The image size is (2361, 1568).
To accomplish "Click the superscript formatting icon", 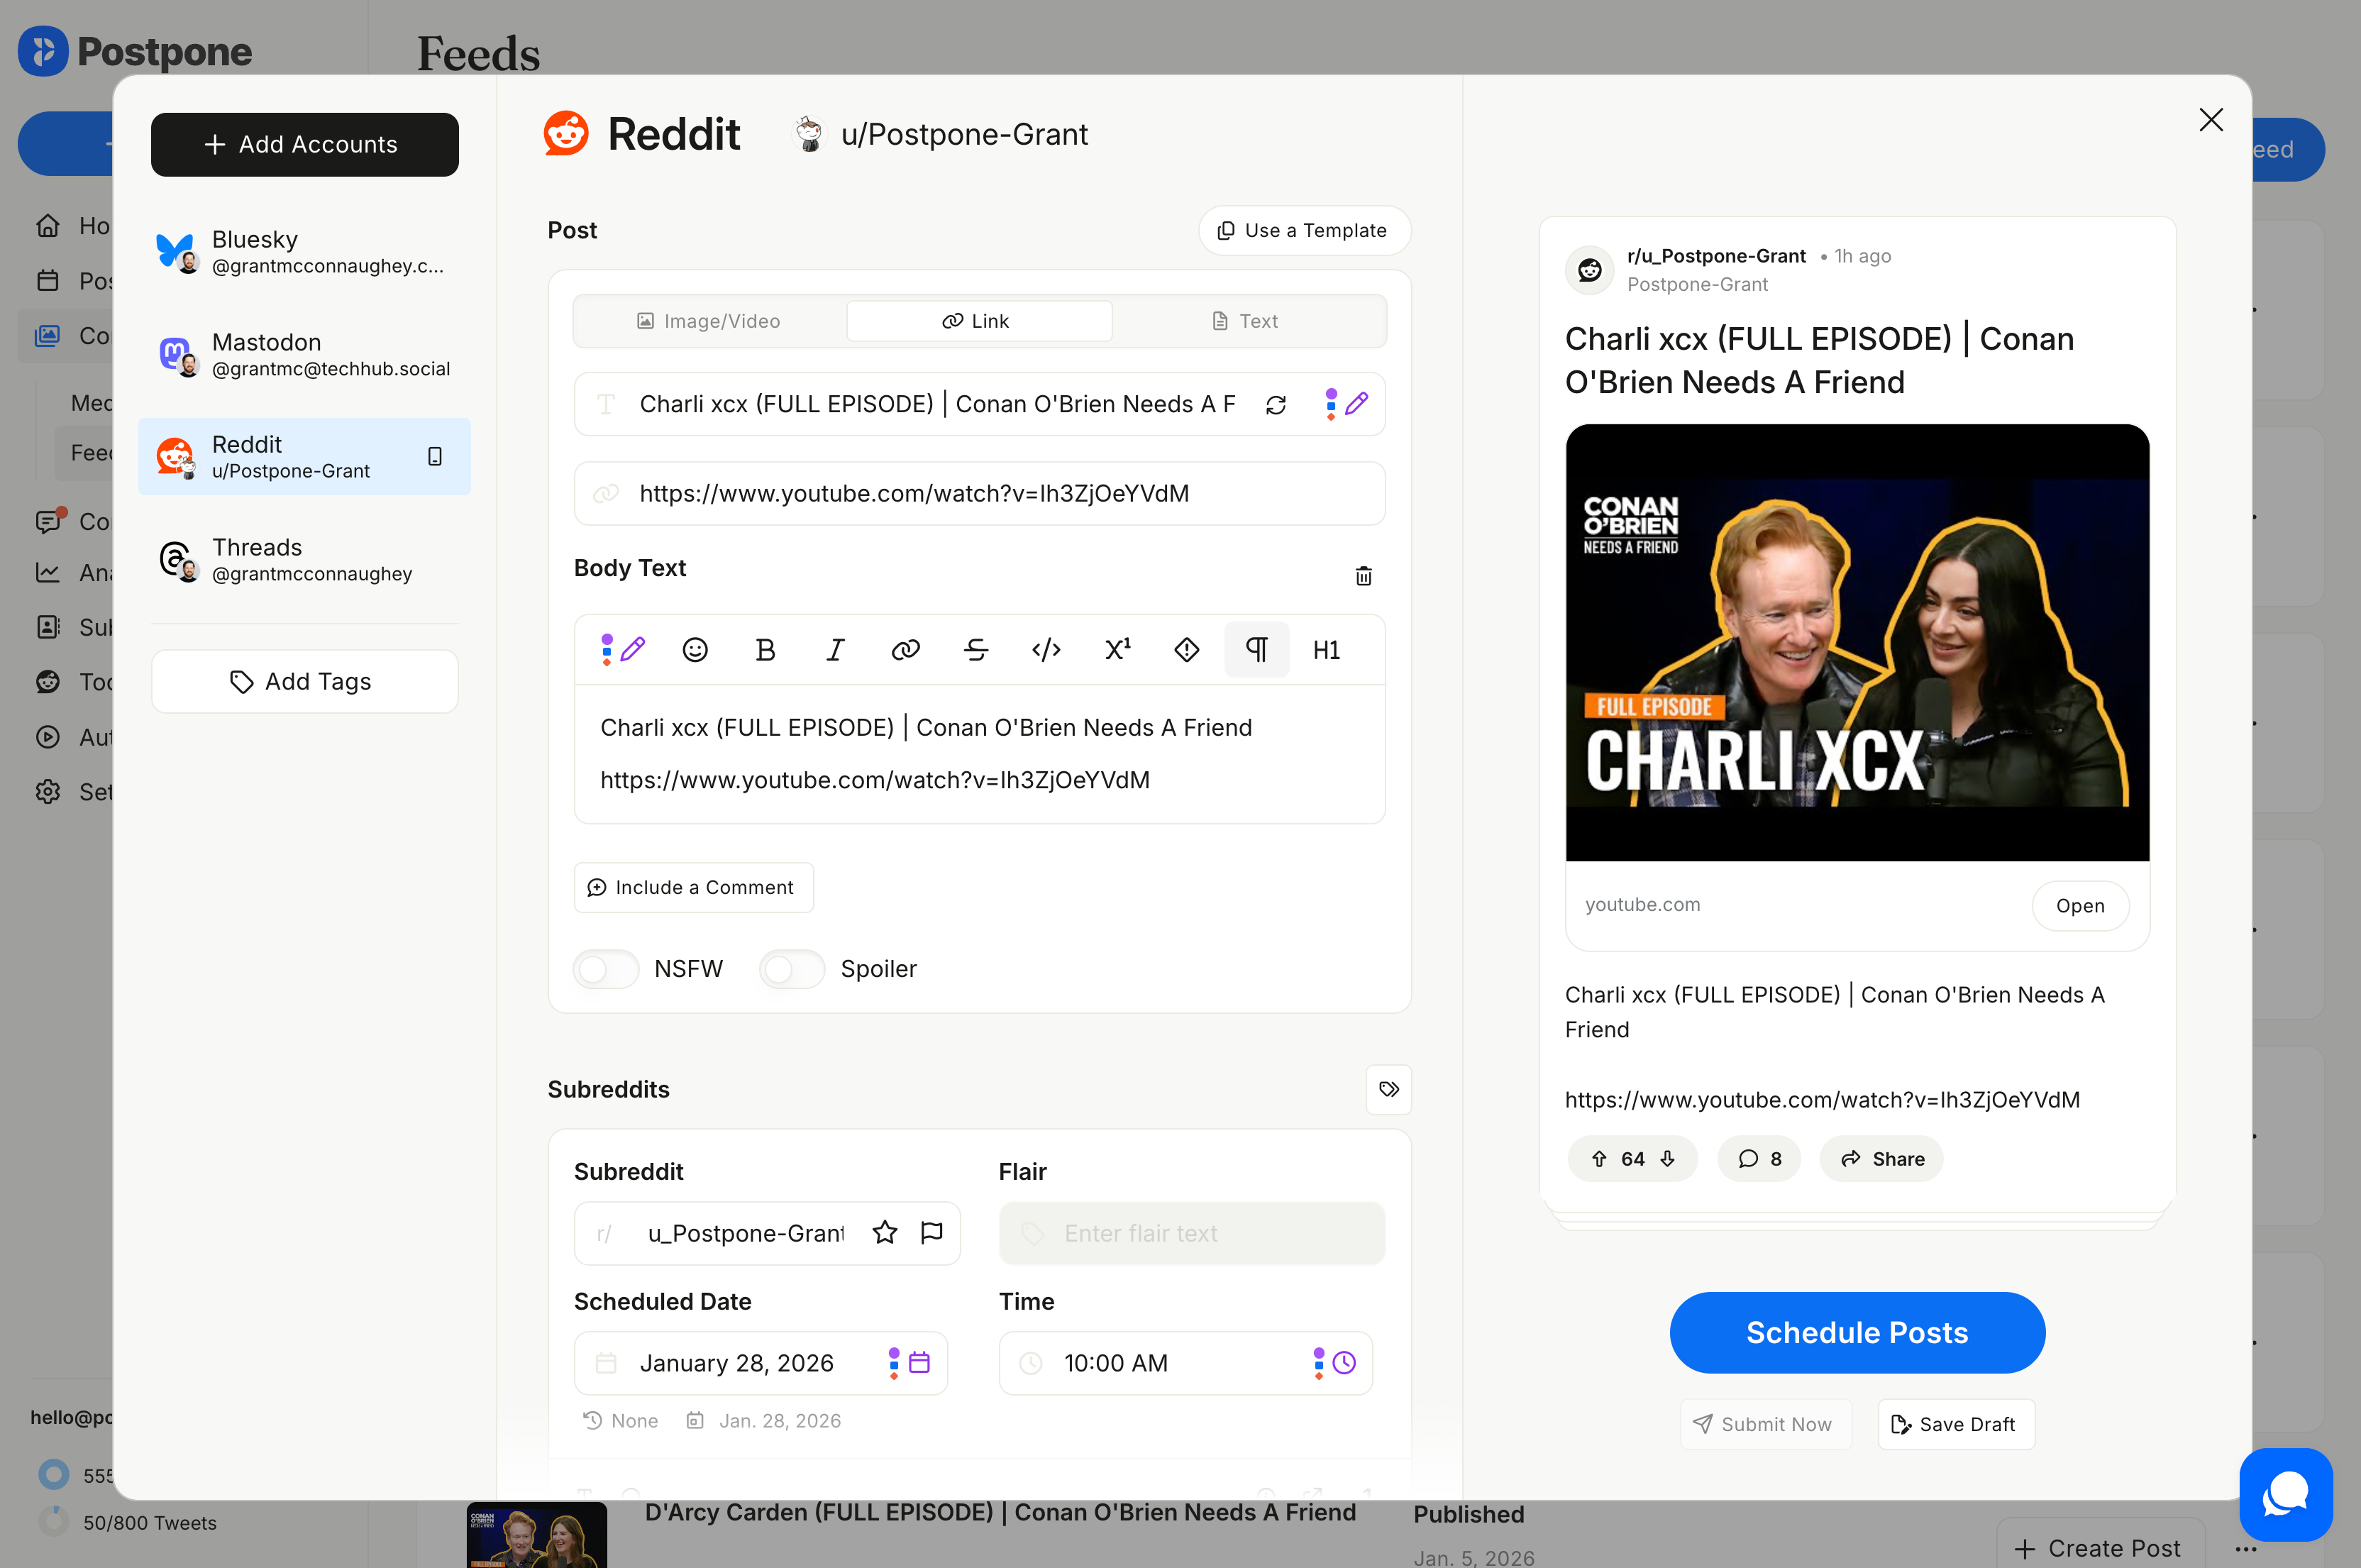I will pyautogui.click(x=1117, y=650).
